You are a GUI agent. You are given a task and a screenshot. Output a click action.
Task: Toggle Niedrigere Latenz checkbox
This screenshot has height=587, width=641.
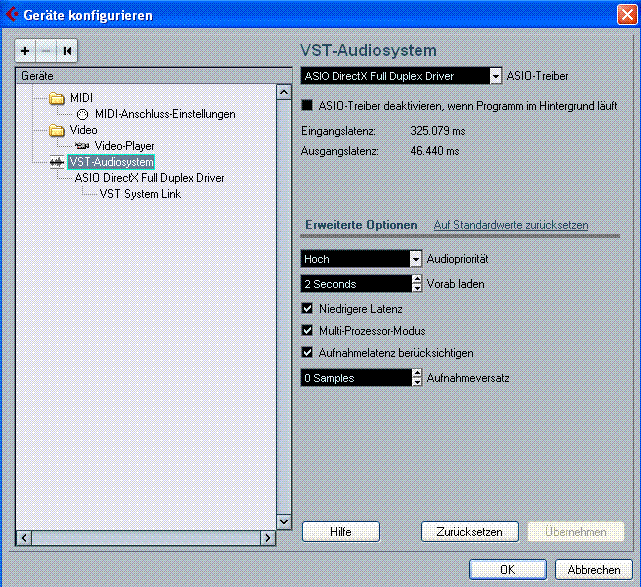(x=307, y=308)
